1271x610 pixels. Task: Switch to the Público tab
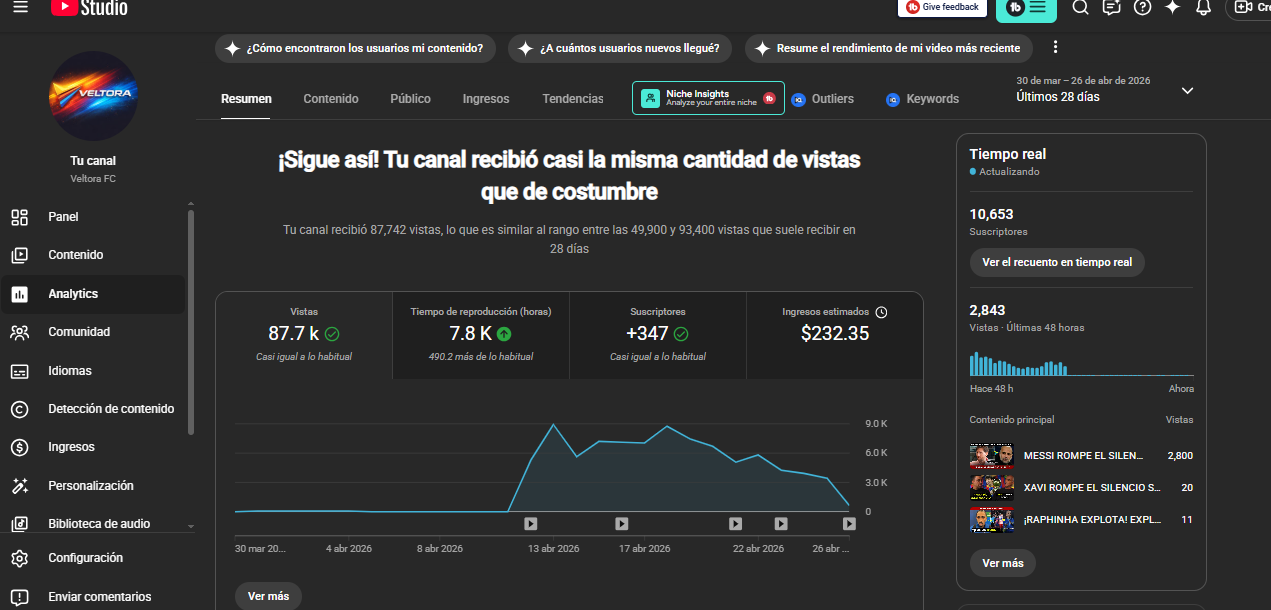point(410,99)
